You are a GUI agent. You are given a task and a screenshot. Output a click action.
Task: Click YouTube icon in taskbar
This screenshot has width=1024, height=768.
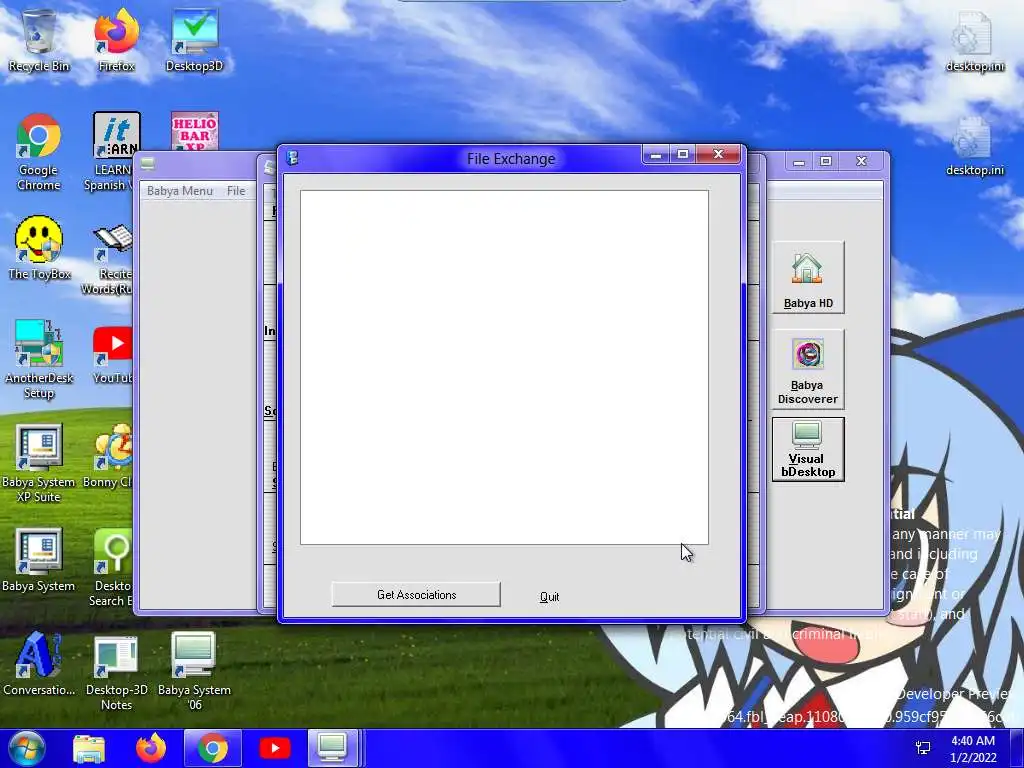pos(275,748)
